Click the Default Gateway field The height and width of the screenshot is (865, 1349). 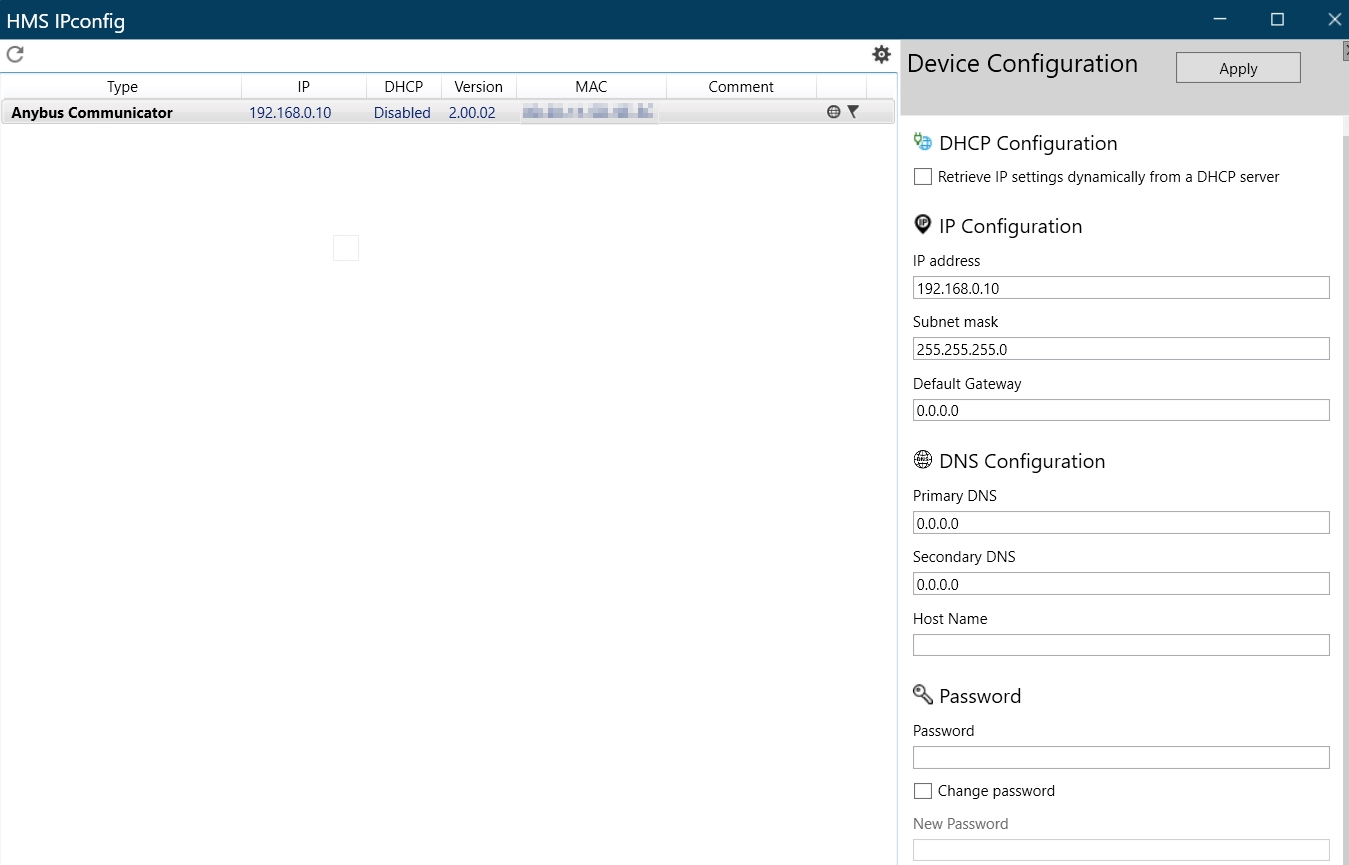point(1121,410)
